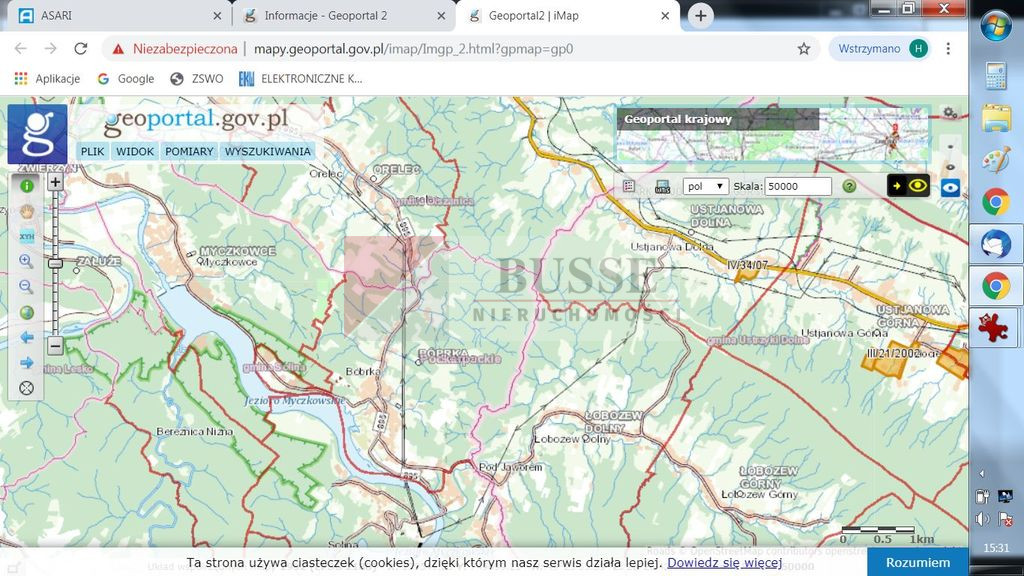Open the Google bookmark
Image resolution: width=1024 pixels, height=576 pixels.
pyautogui.click(x=126, y=78)
